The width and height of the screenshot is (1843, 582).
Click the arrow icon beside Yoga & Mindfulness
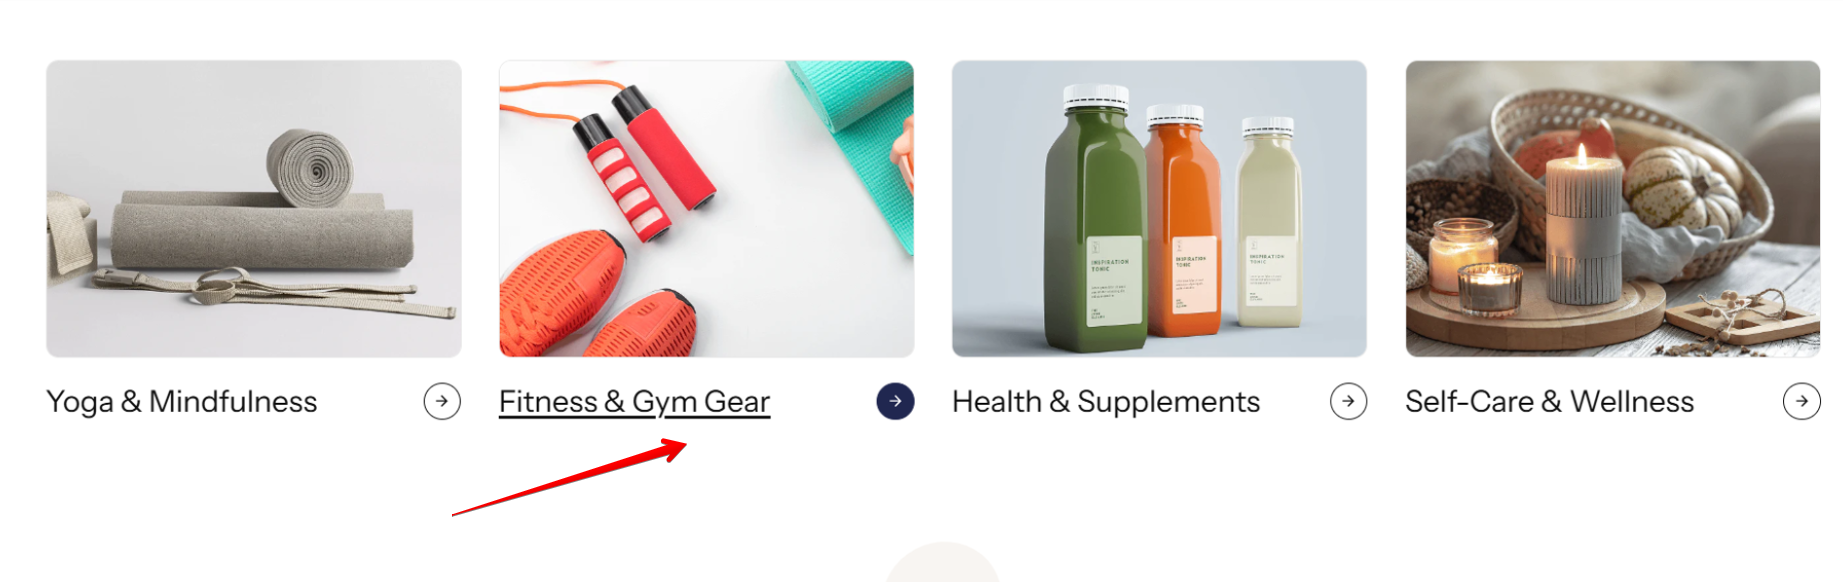[442, 401]
